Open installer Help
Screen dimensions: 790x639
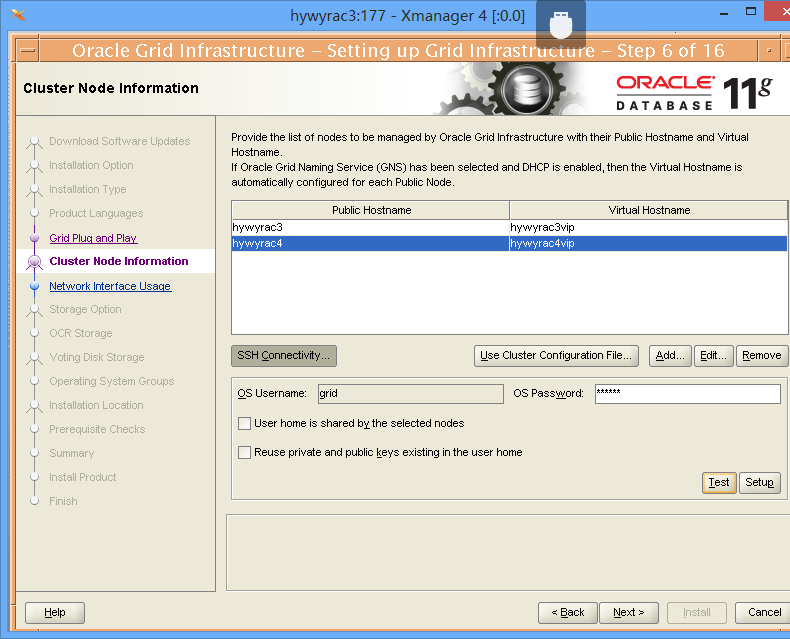[55, 613]
